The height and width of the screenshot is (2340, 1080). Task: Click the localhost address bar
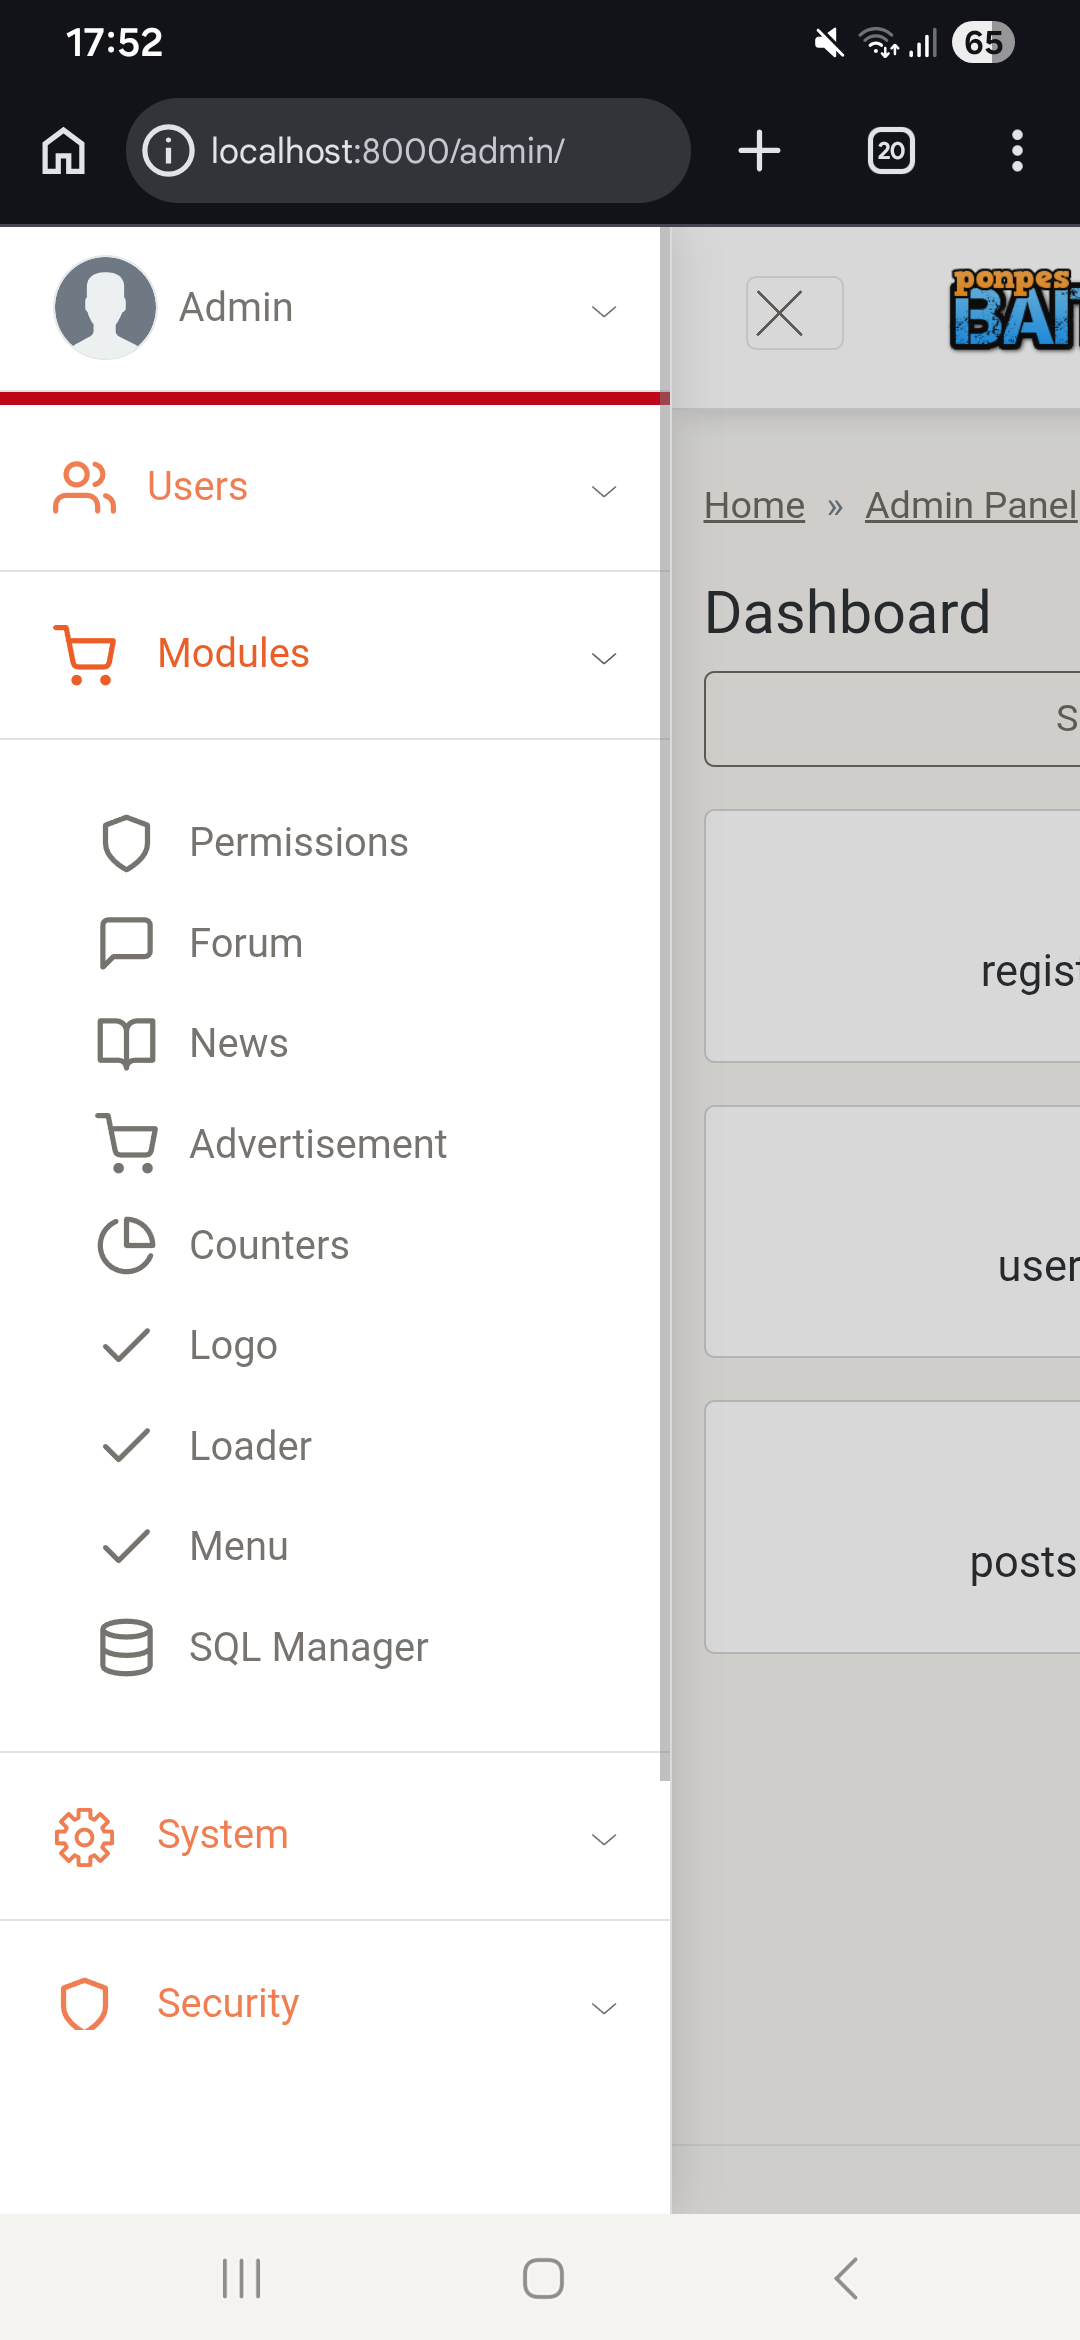pos(408,152)
